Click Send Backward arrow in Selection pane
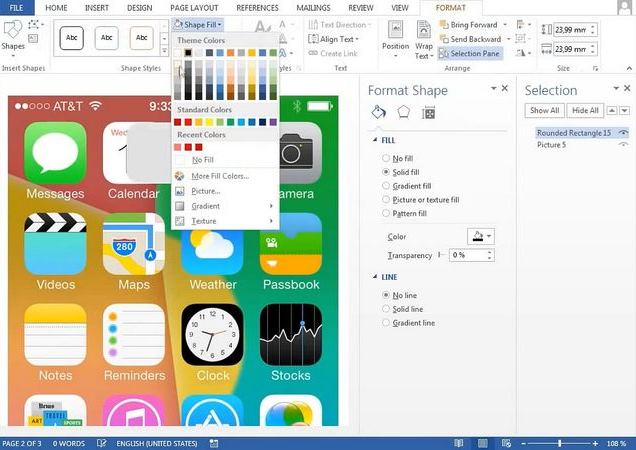The height and width of the screenshot is (450, 636). (x=625, y=110)
